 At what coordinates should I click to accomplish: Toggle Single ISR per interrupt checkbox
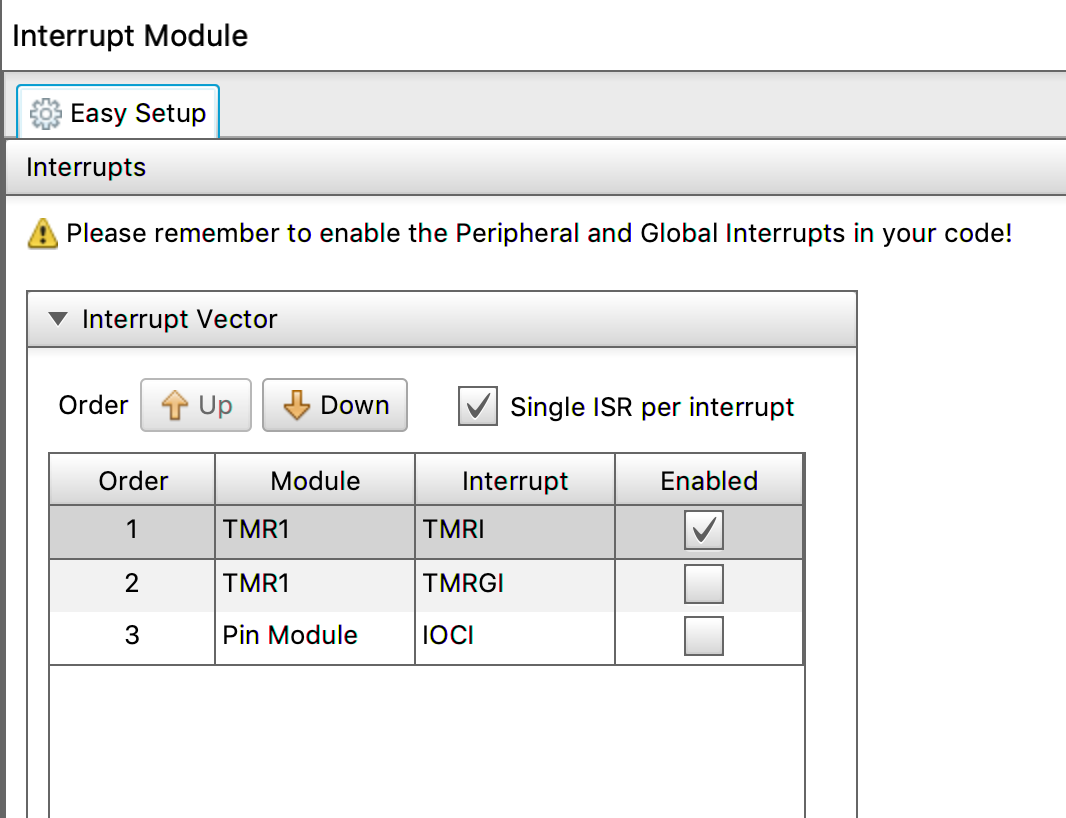[478, 406]
